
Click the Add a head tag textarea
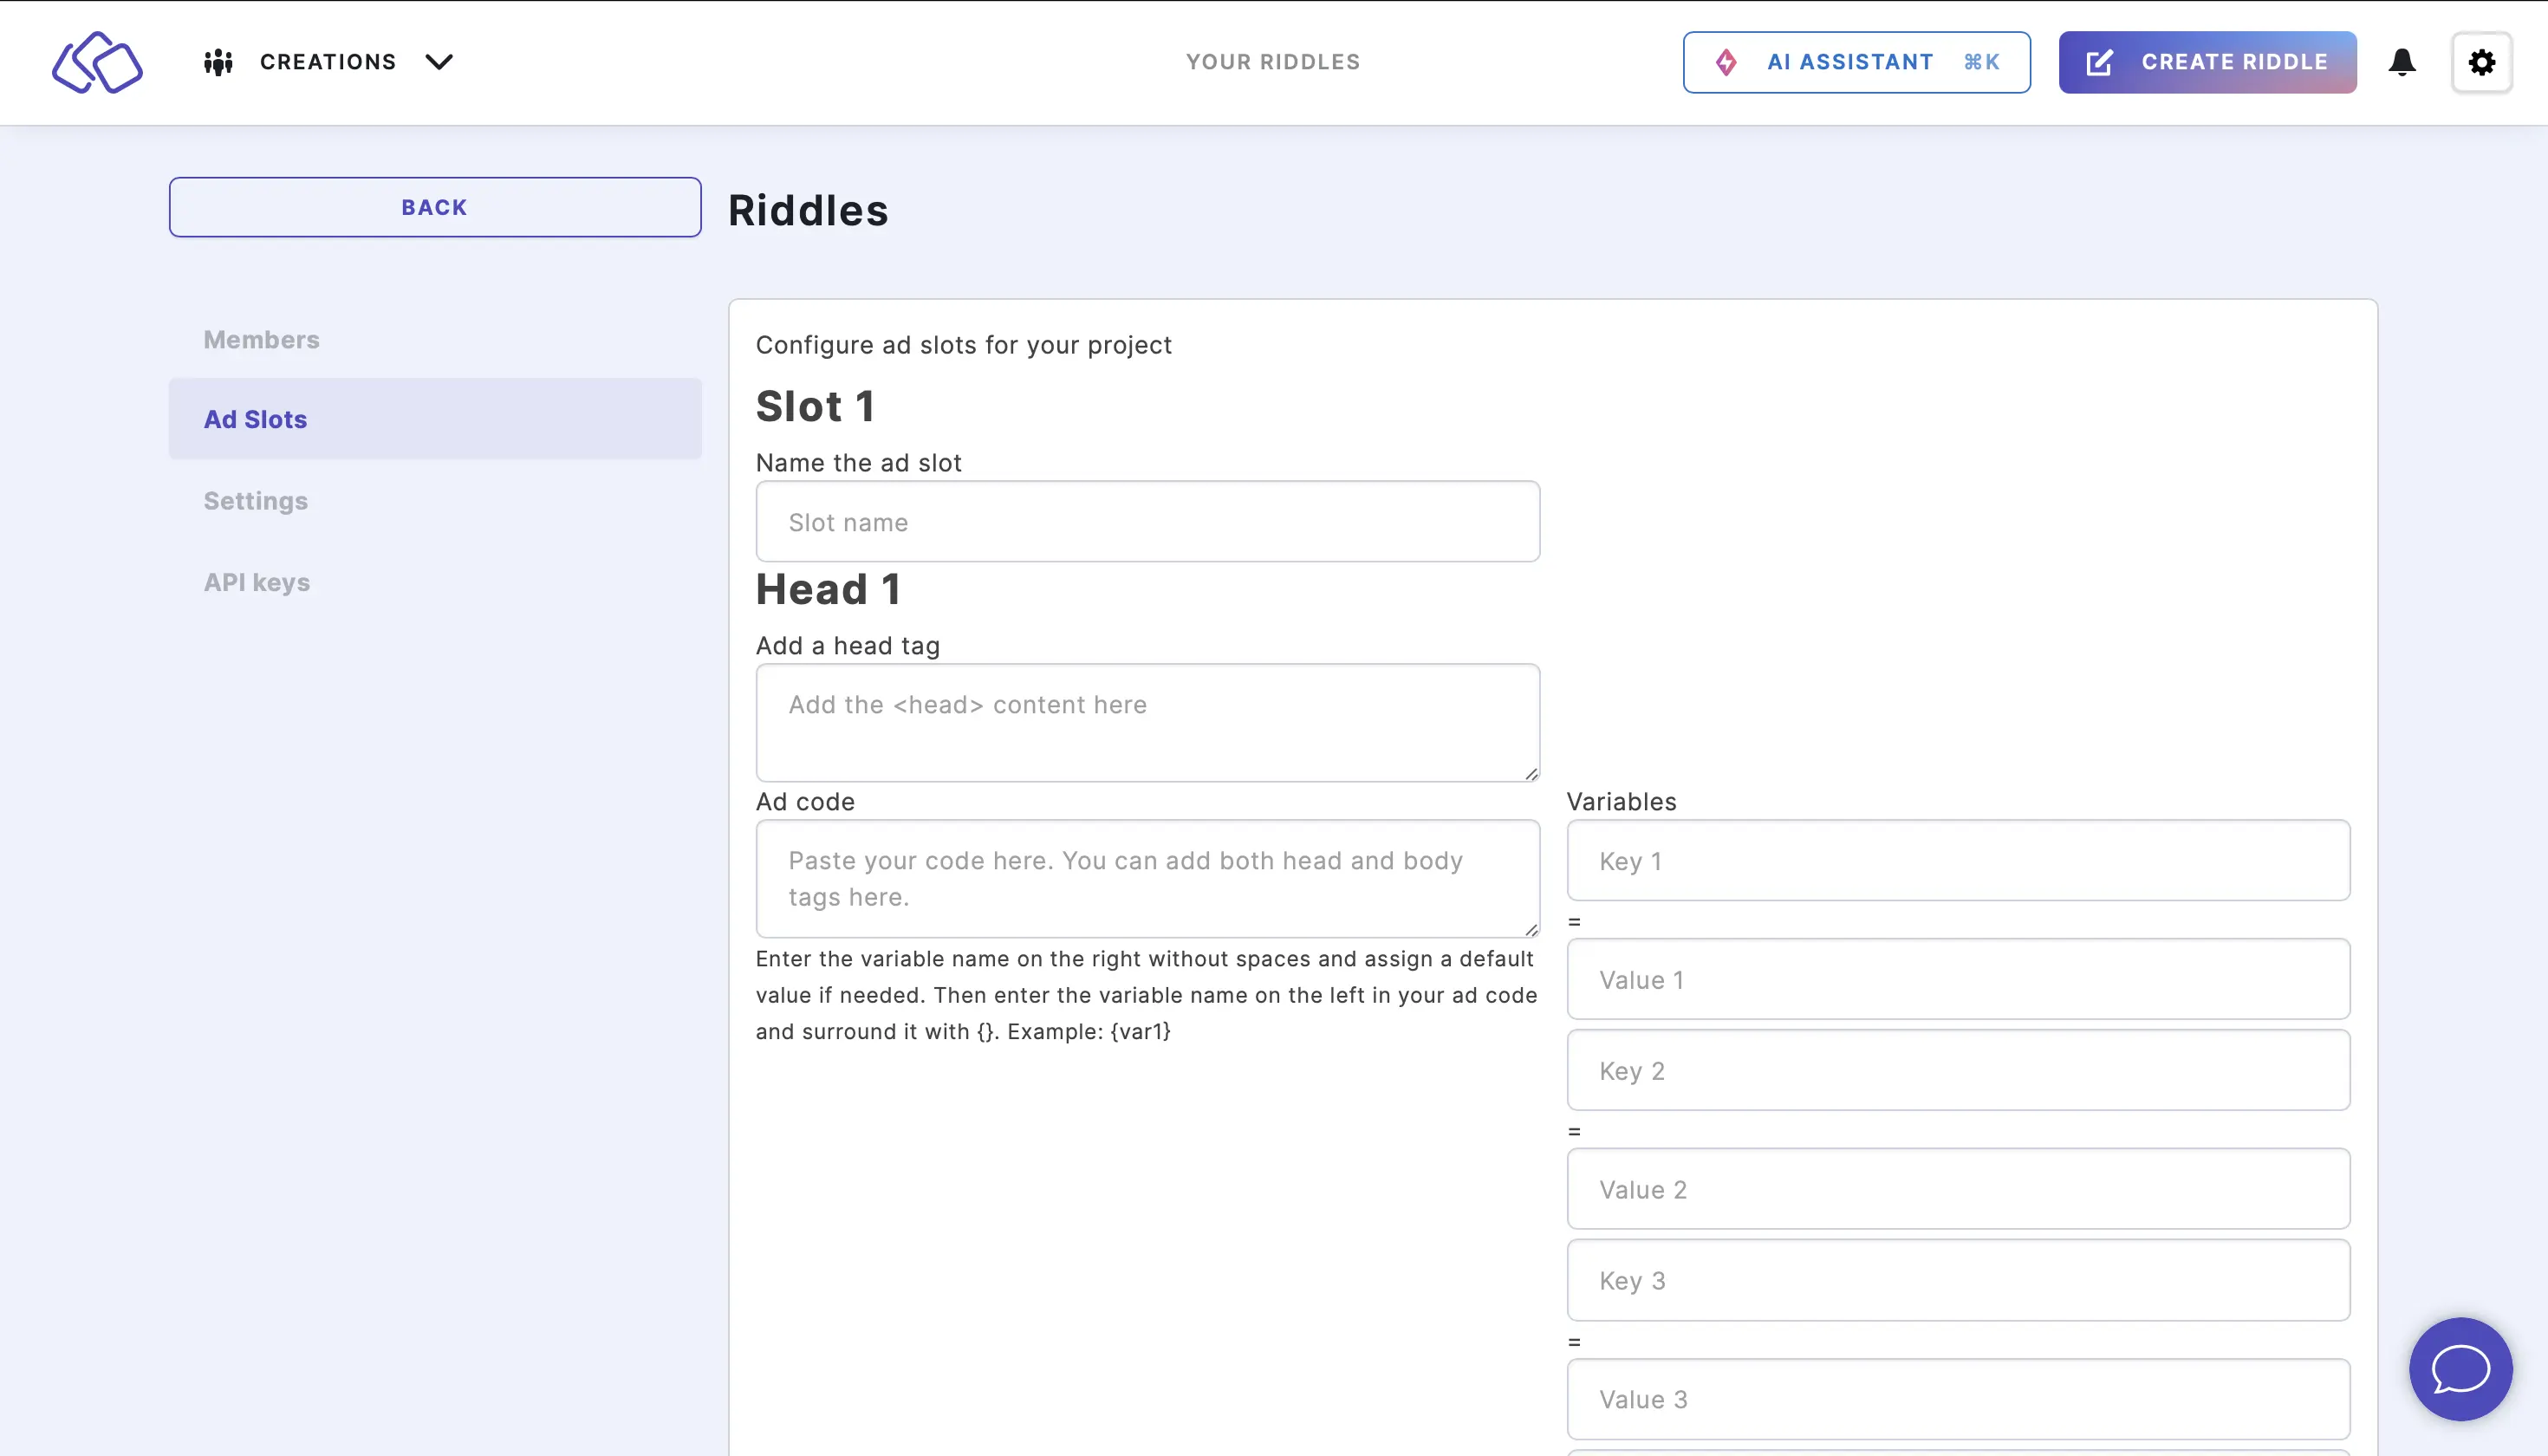[1147, 723]
